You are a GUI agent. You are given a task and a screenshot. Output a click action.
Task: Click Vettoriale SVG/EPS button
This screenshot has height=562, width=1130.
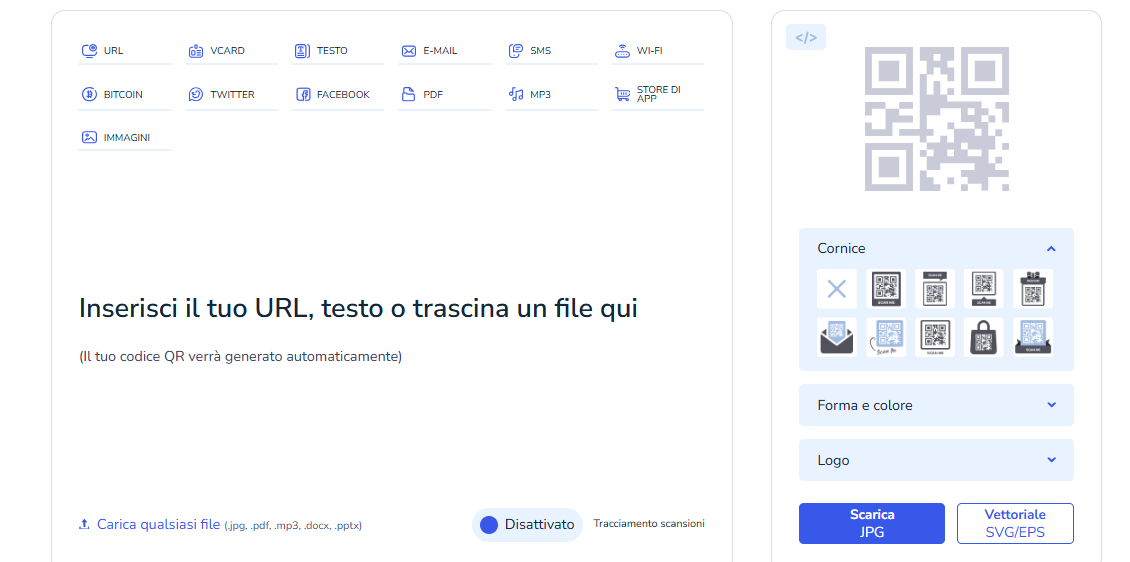coord(1015,523)
